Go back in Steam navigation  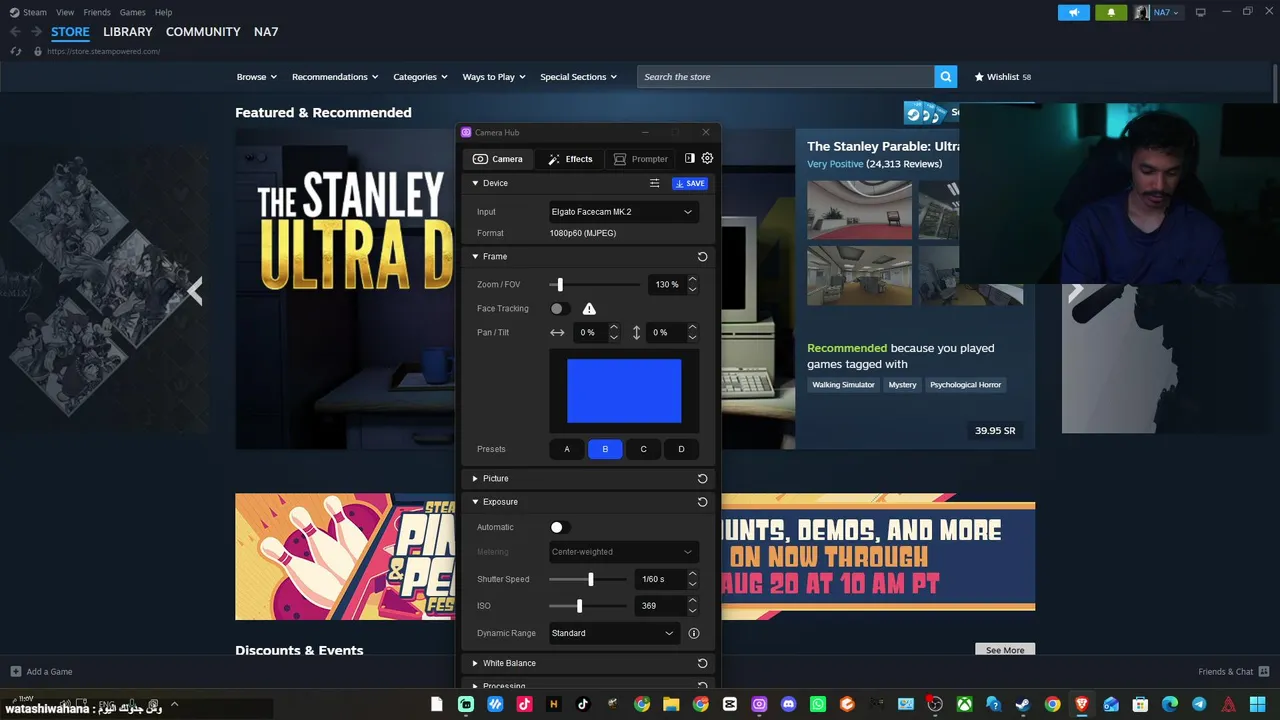[15, 32]
